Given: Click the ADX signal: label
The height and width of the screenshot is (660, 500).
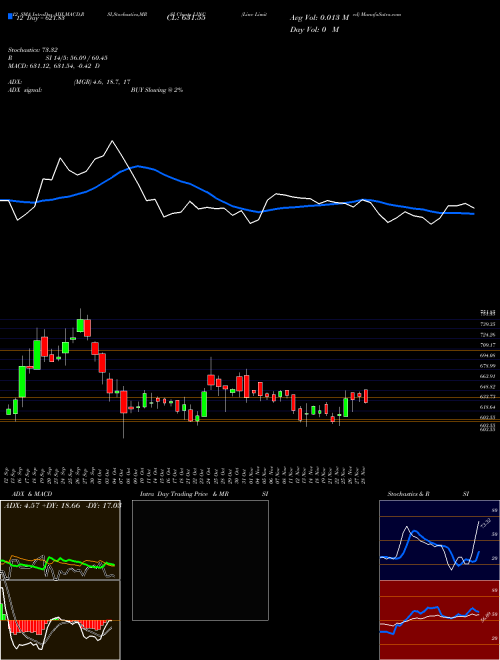Looking at the screenshot, I should 24,90.
